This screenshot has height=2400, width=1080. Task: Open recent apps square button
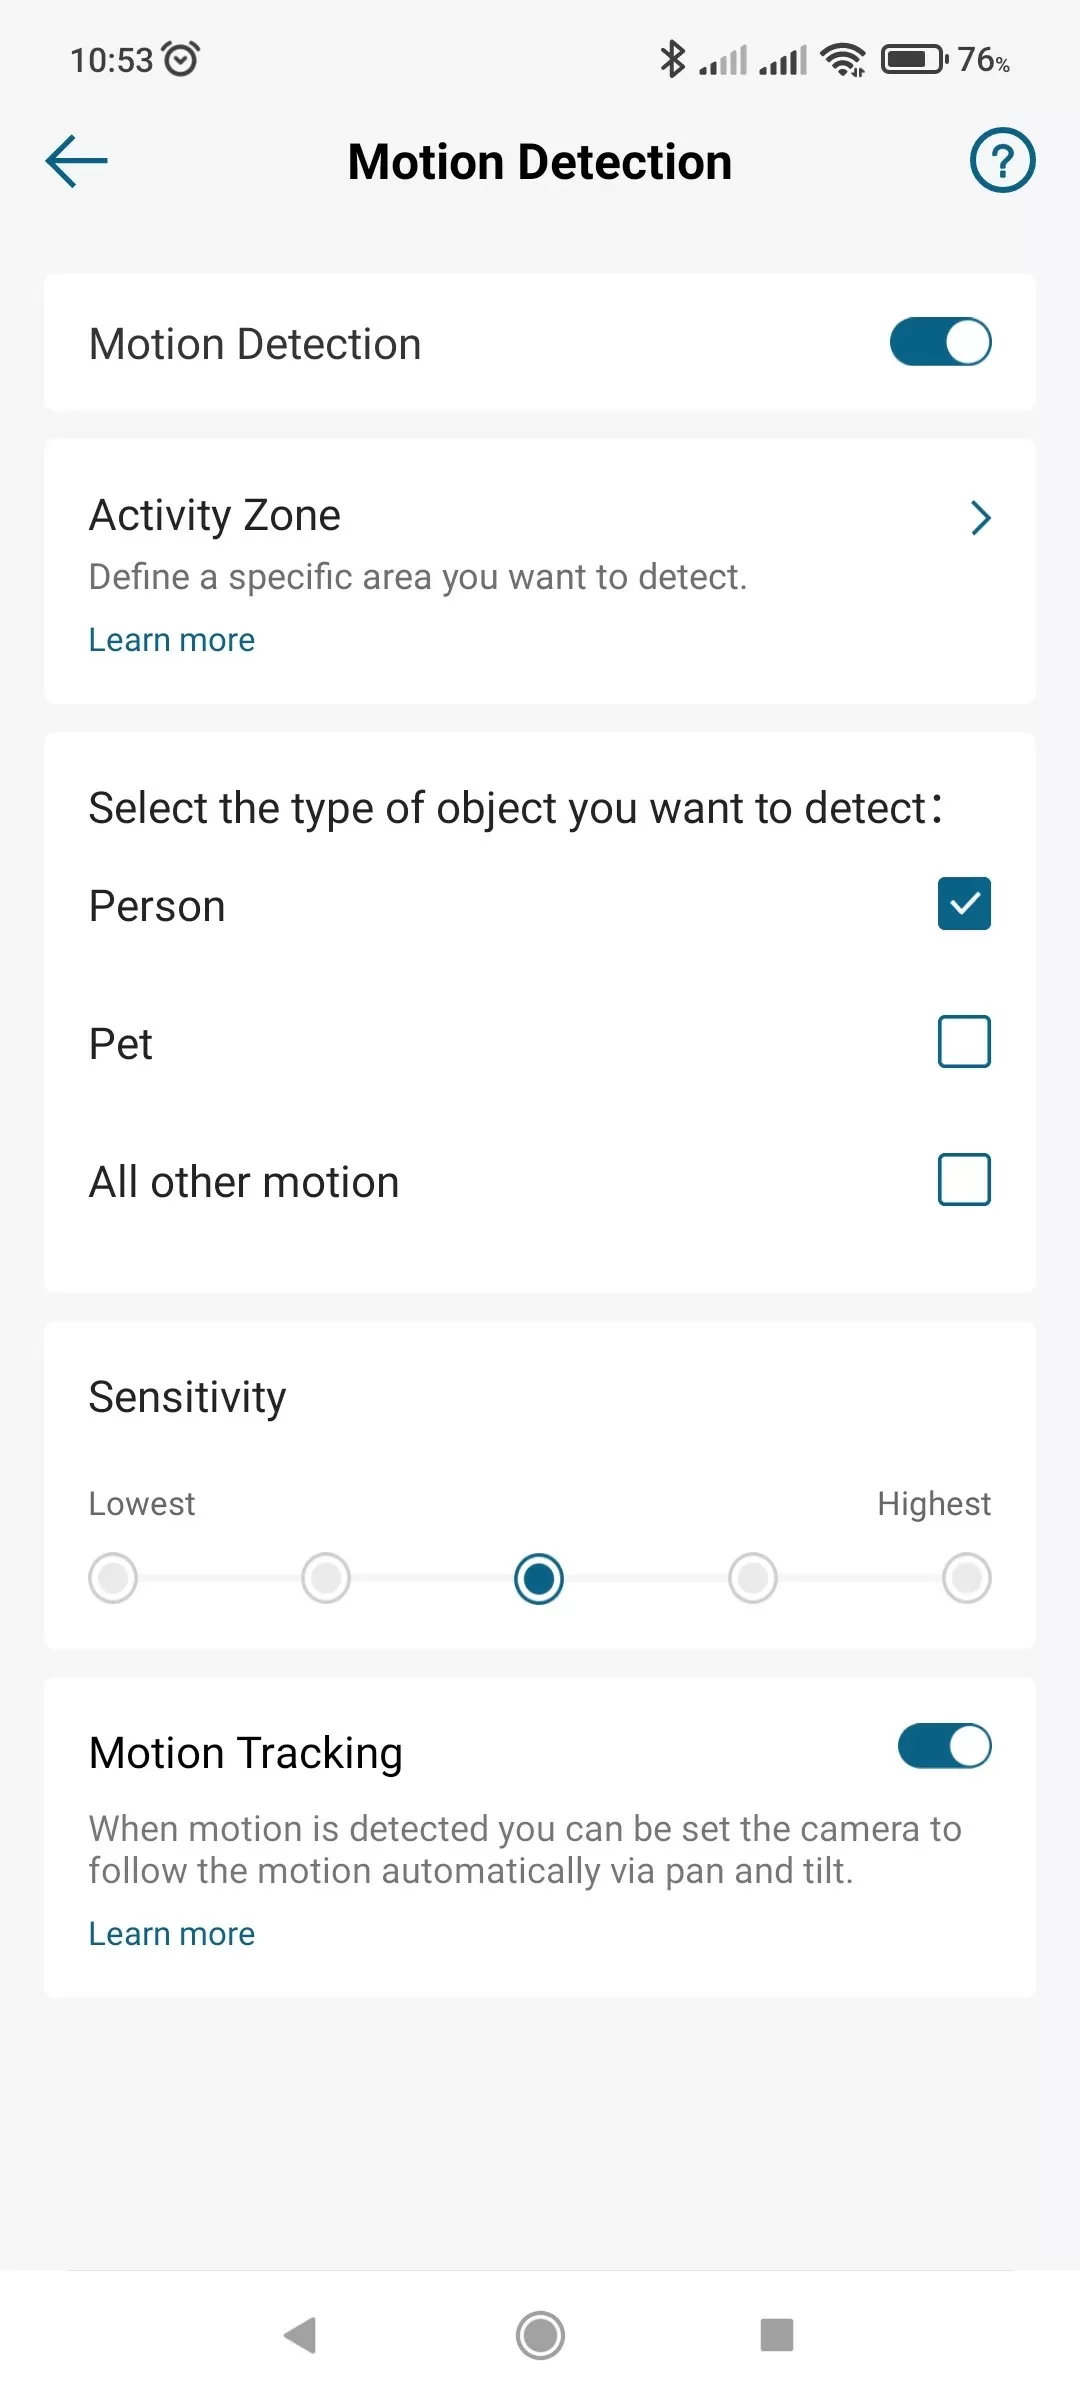(x=776, y=2335)
